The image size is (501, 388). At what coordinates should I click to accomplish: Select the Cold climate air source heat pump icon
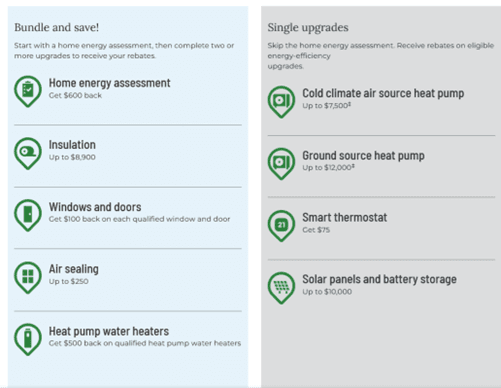pyautogui.click(x=281, y=102)
